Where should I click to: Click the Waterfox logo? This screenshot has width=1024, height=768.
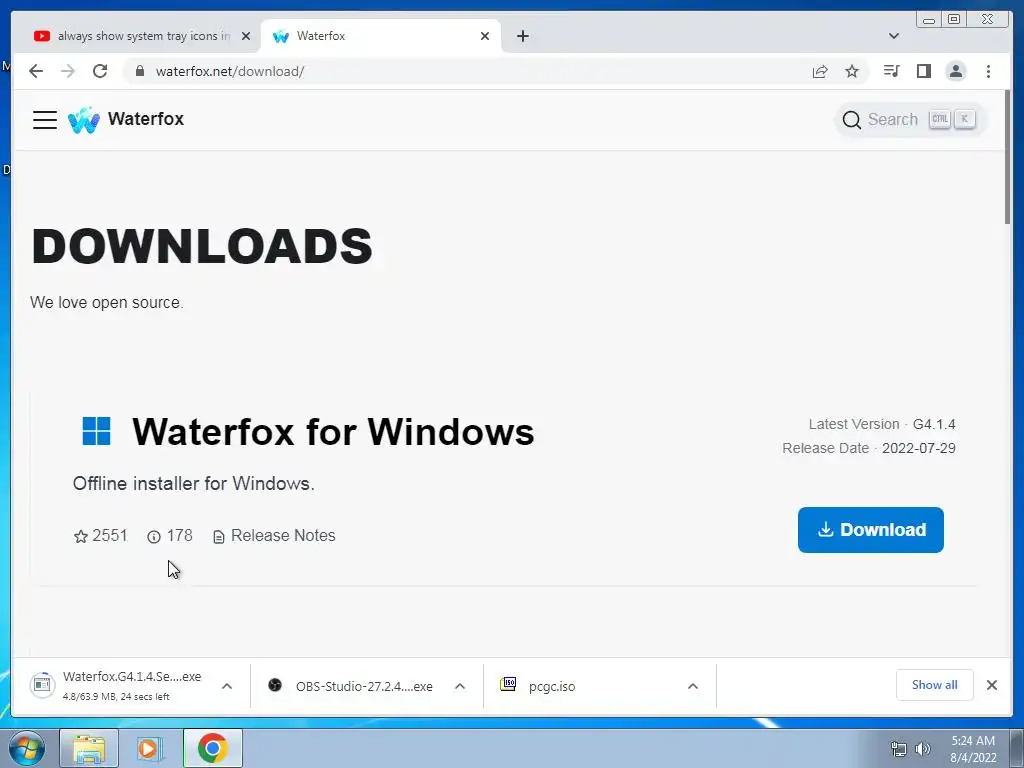click(x=84, y=120)
